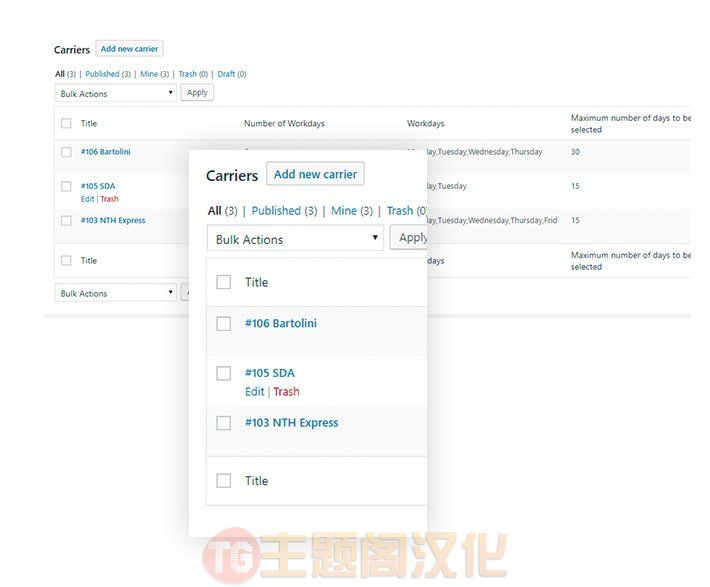Screen dimensions: 710x587
Task: Click the enlarged Edit link under #105 SDA
Action: click(x=254, y=391)
